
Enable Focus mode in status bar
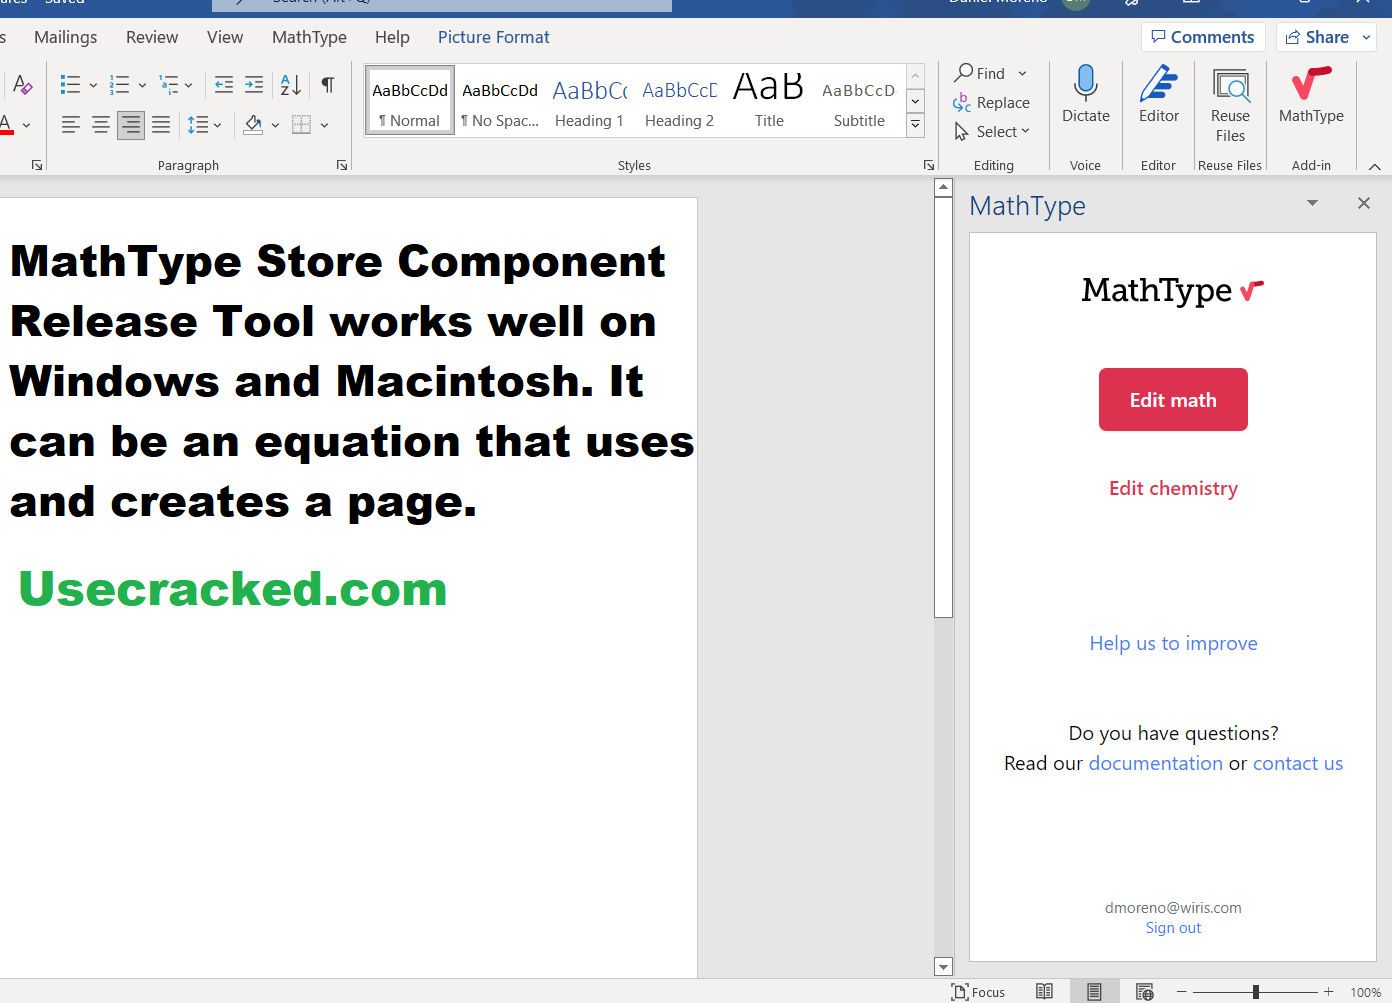pyautogui.click(x=979, y=992)
